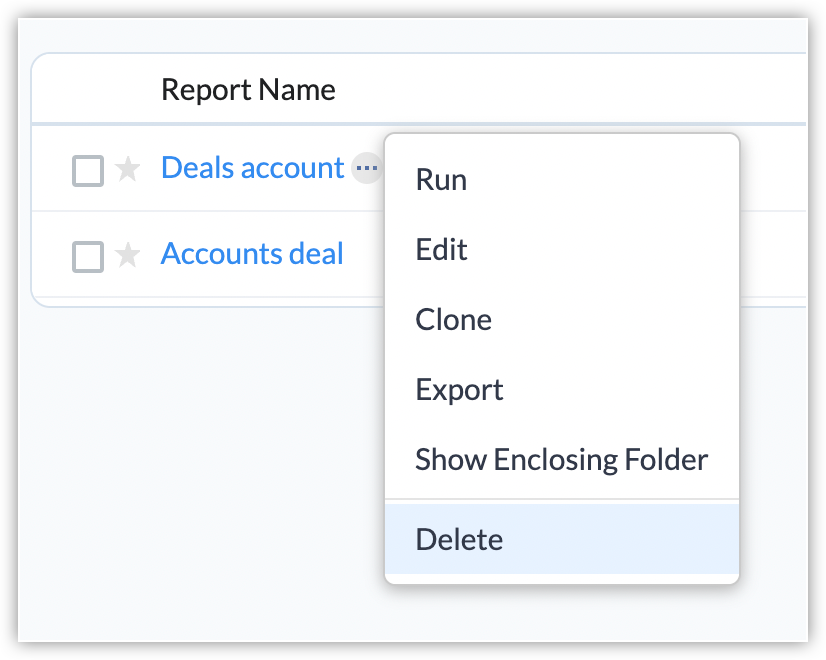
Task: Click empty gray area below the reports table
Action: 200,450
